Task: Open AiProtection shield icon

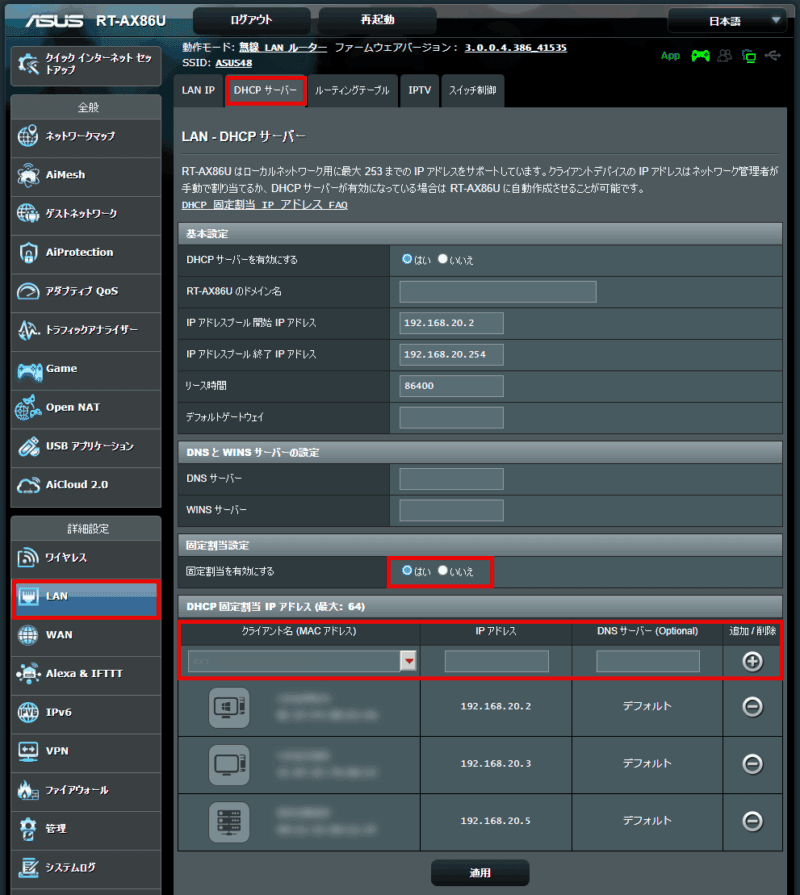Action: [x=28, y=253]
